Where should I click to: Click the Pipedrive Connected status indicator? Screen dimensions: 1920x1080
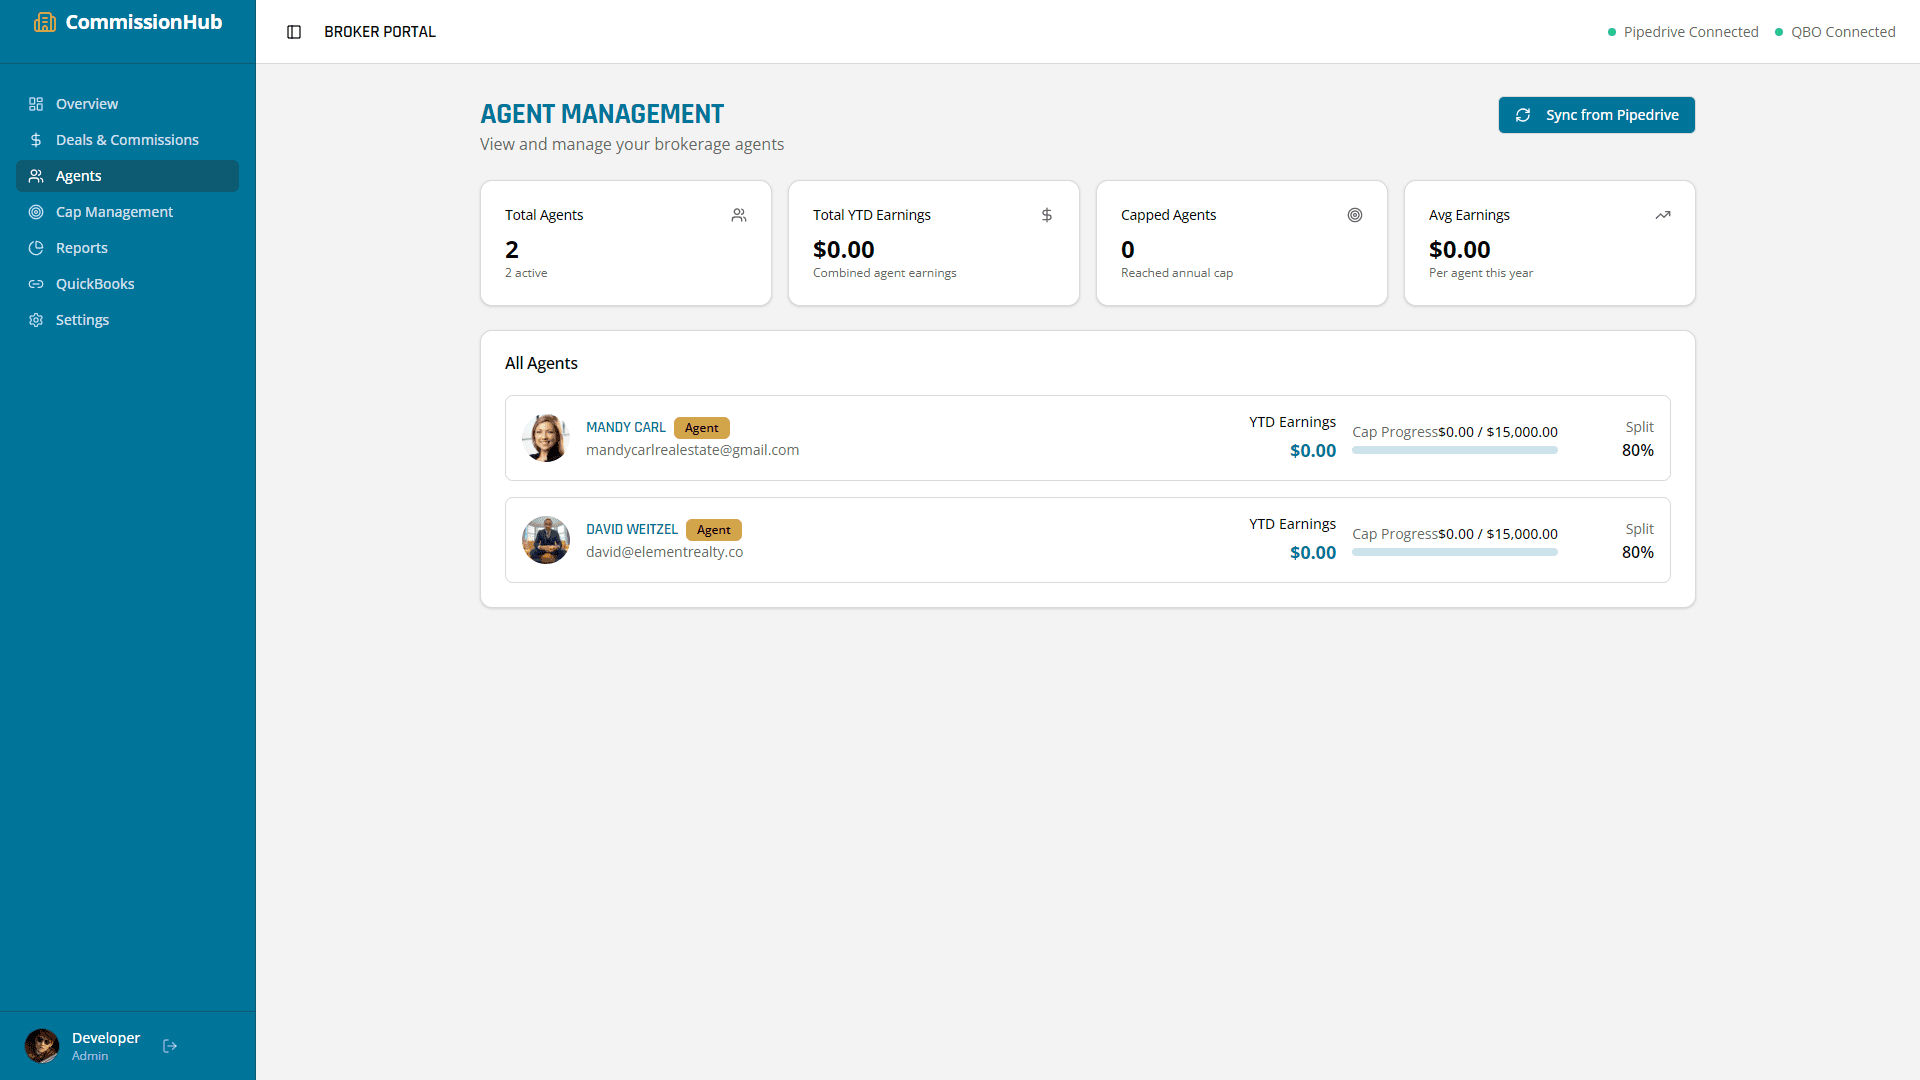1683,32
